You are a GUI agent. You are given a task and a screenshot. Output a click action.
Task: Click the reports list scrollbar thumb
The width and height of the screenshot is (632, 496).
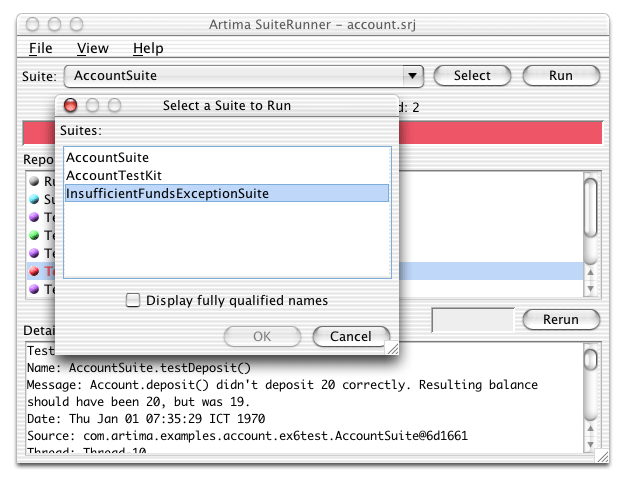point(590,208)
